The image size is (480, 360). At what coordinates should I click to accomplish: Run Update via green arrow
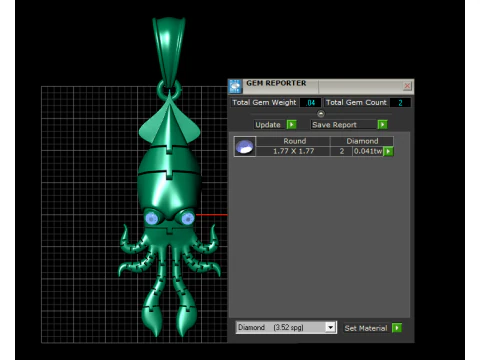click(x=291, y=125)
